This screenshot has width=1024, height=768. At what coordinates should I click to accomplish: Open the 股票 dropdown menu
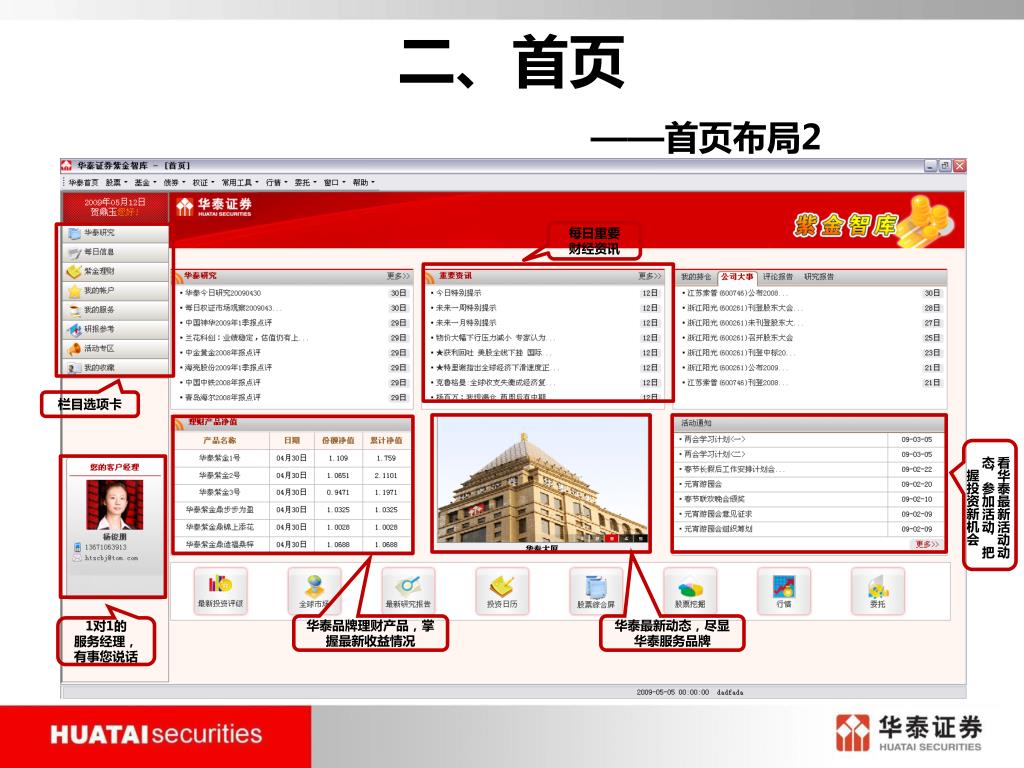(x=116, y=183)
